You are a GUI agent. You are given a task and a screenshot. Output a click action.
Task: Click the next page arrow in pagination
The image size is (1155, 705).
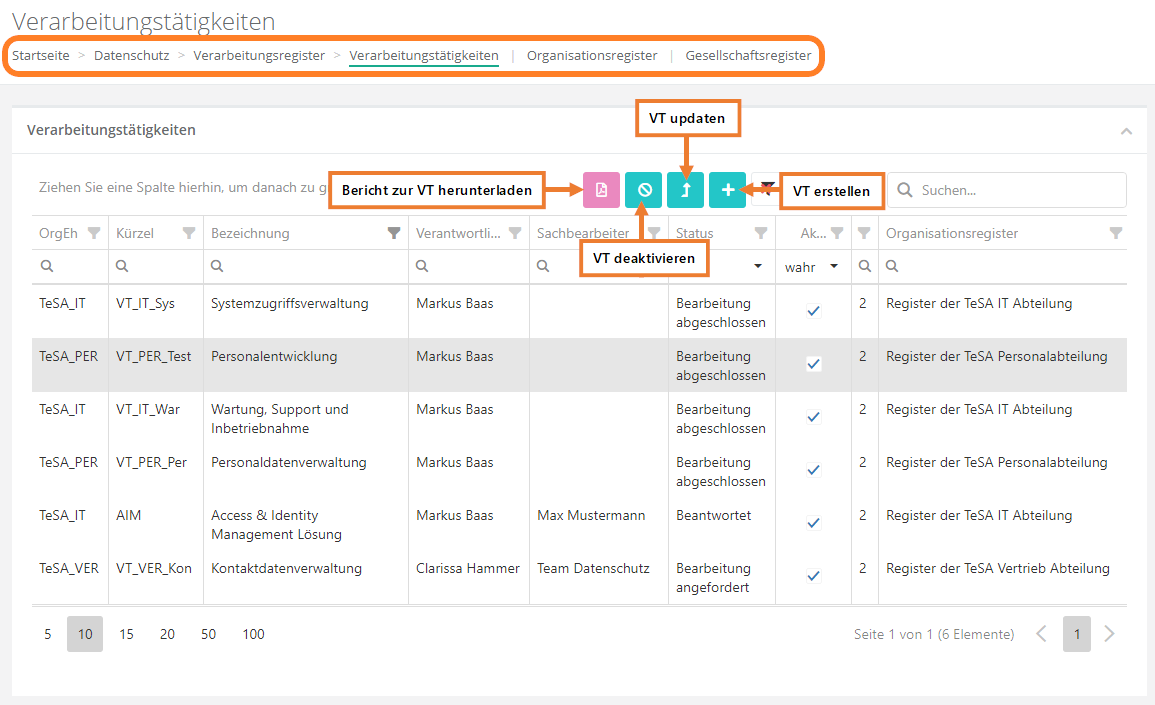click(x=1109, y=634)
